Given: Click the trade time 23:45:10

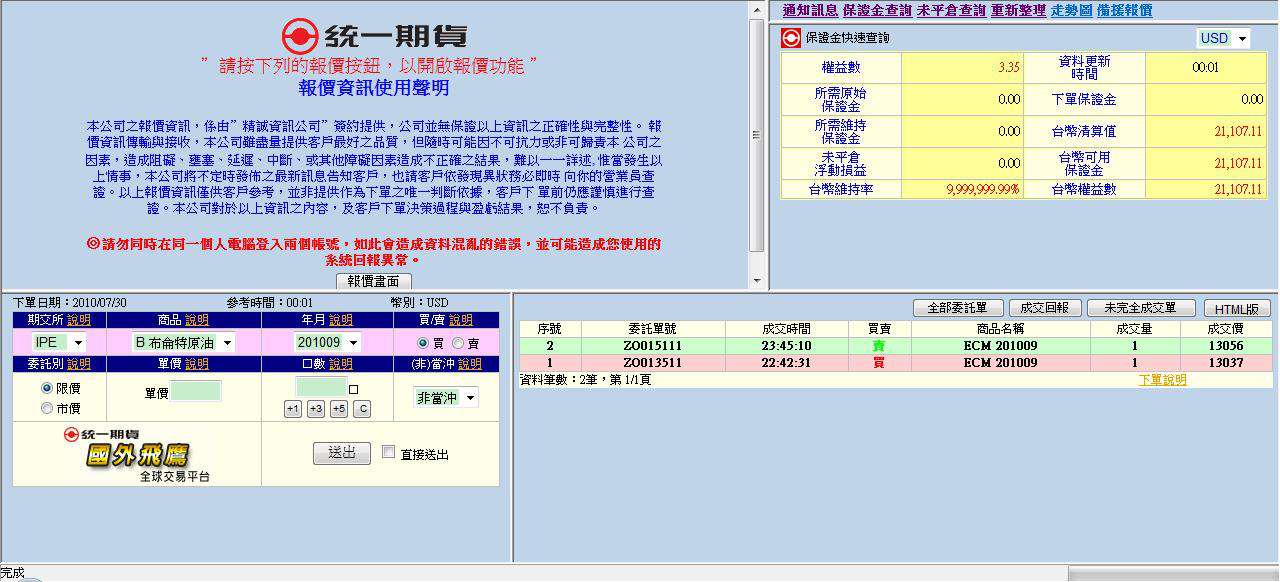Looking at the screenshot, I should (x=785, y=346).
